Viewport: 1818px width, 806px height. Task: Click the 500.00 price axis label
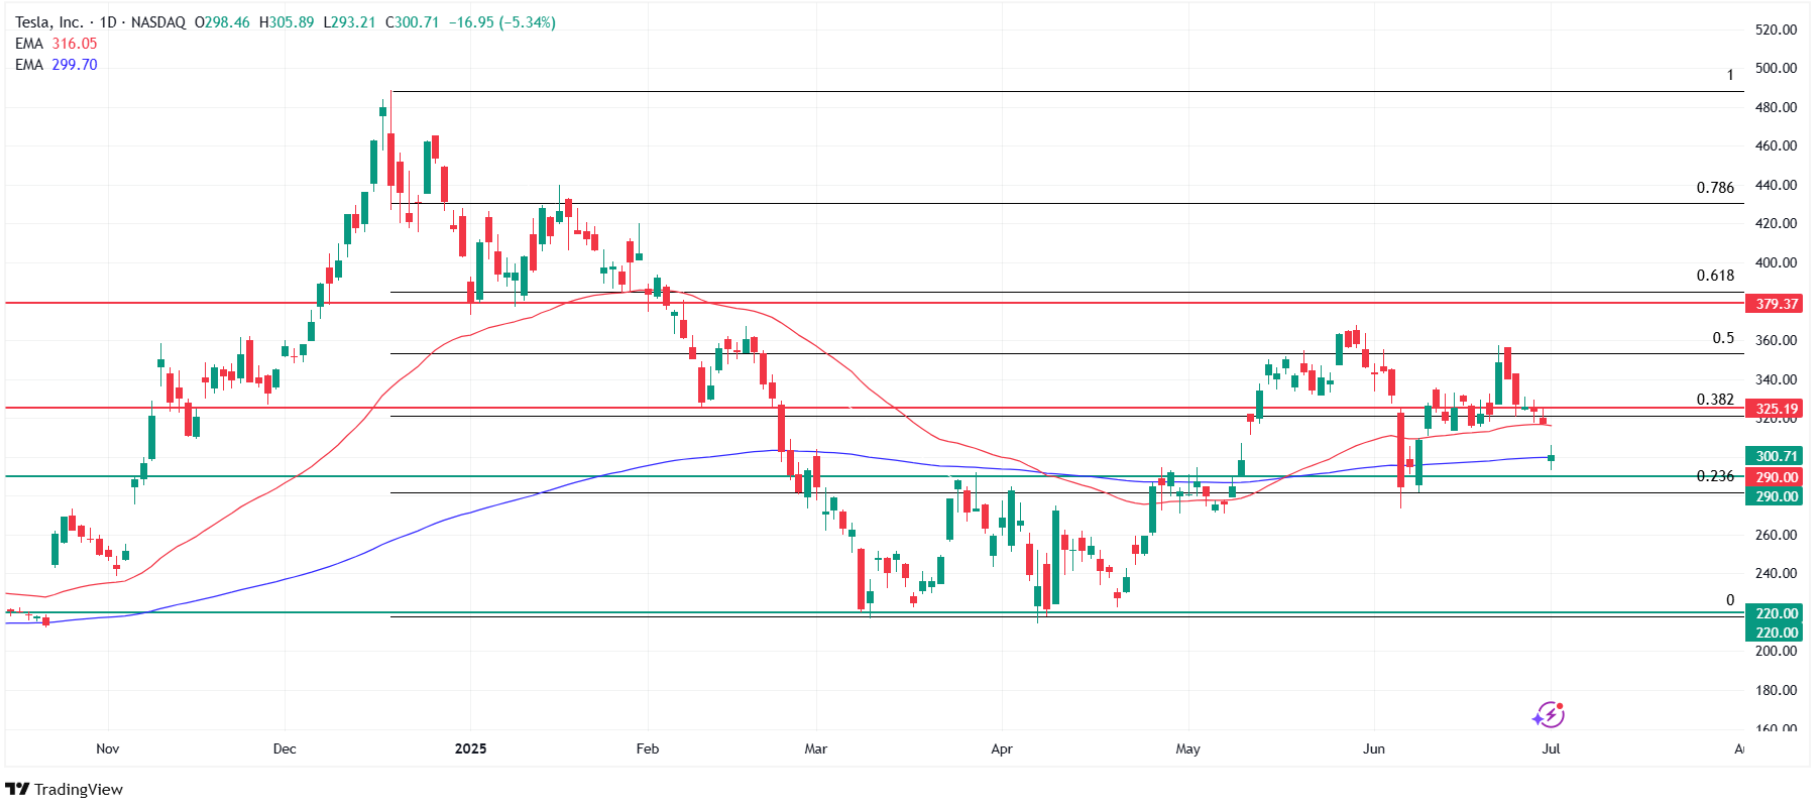pyautogui.click(x=1776, y=68)
